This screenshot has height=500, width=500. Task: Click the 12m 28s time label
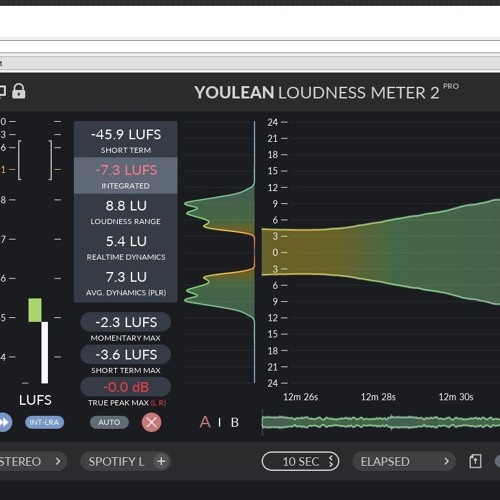coord(378,397)
